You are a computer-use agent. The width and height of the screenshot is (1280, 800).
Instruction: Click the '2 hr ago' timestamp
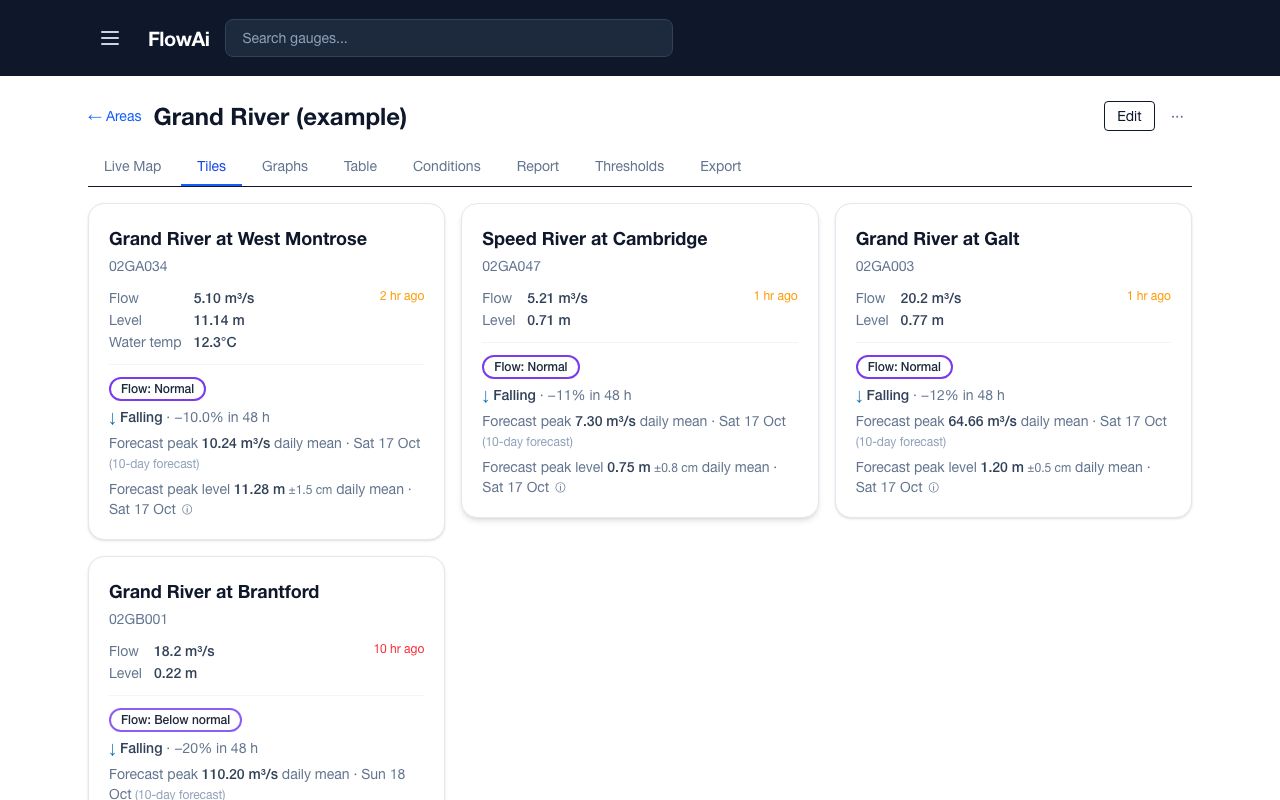coord(402,296)
